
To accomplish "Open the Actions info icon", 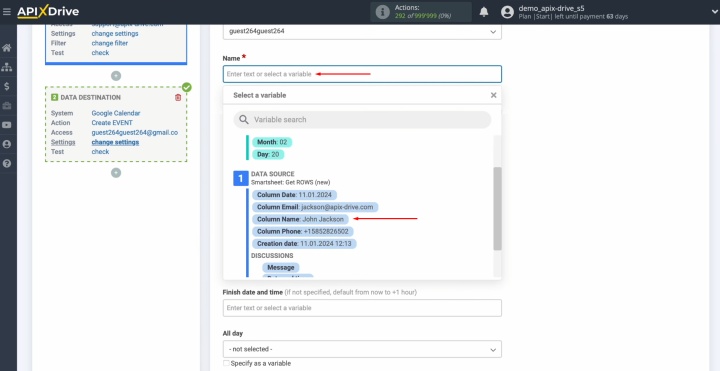I will (382, 12).
